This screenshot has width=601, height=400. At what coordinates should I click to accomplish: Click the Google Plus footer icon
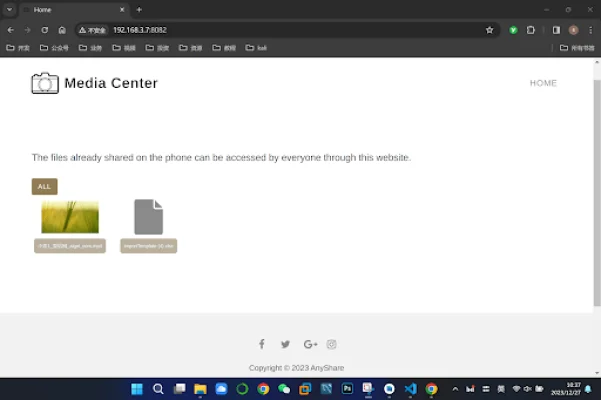pyautogui.click(x=310, y=344)
